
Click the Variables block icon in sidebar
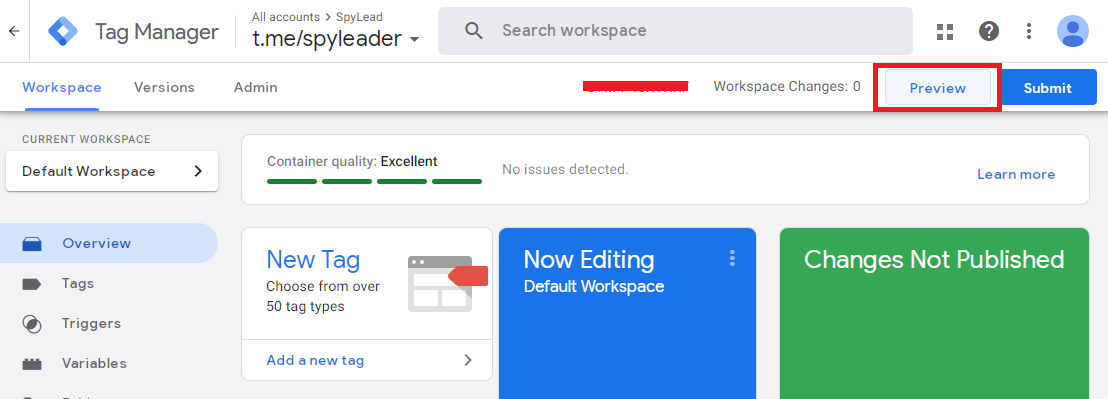33,364
